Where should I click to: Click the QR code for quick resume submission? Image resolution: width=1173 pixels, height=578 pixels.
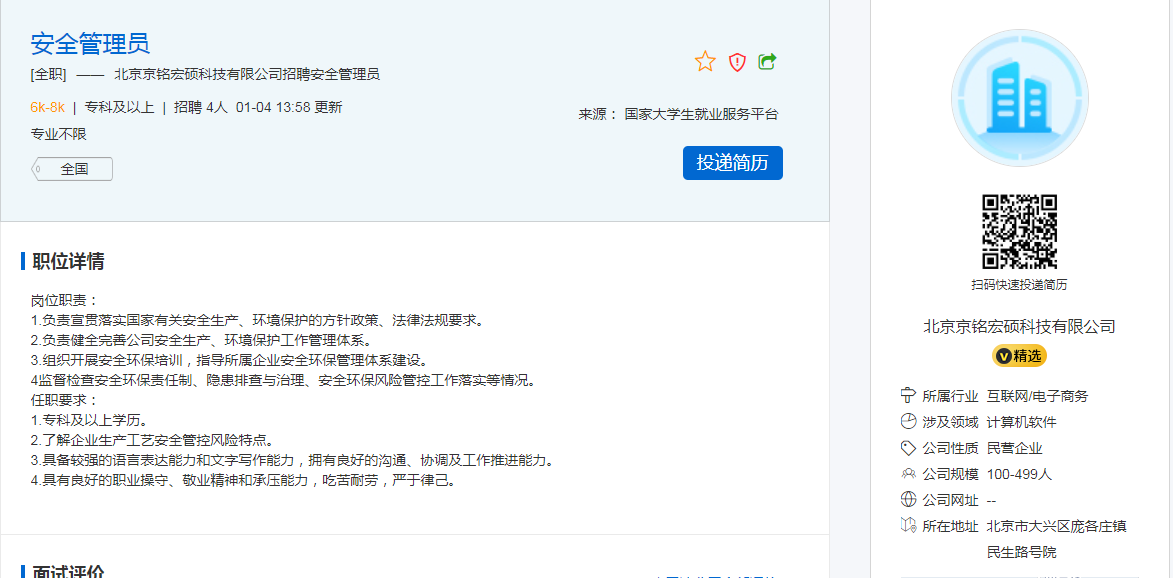pyautogui.click(x=1019, y=231)
